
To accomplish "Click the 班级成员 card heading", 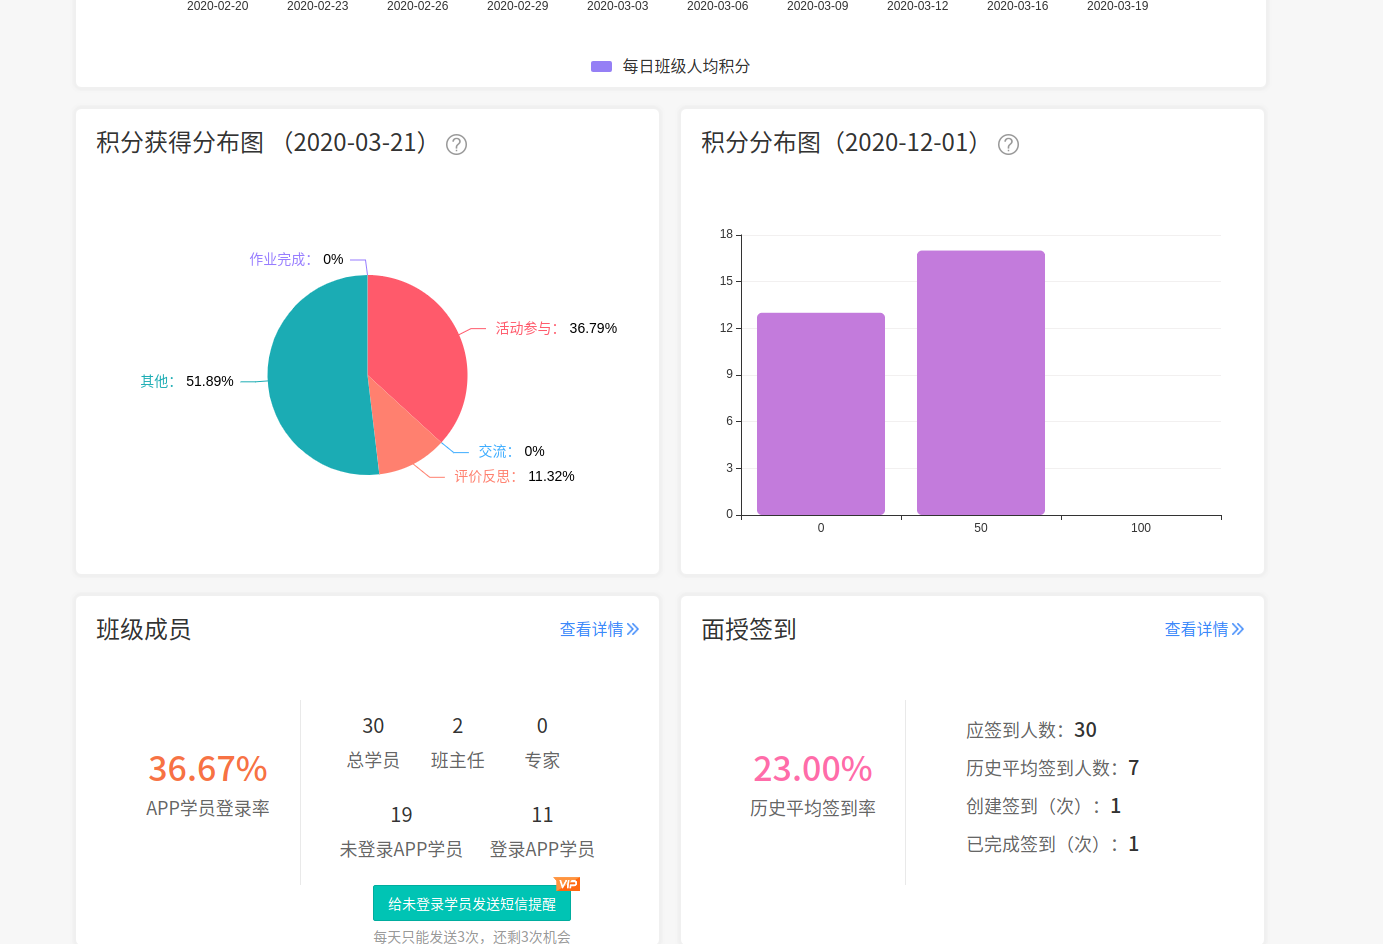I will [144, 629].
